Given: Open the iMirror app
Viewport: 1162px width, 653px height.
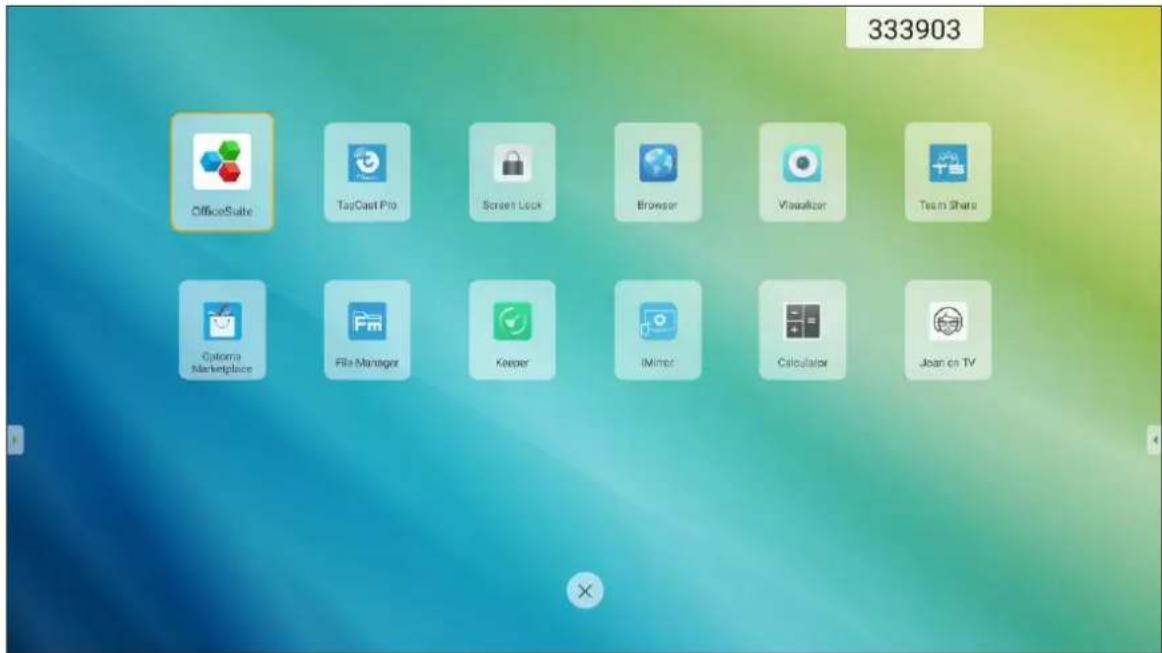Looking at the screenshot, I should pos(657,330).
